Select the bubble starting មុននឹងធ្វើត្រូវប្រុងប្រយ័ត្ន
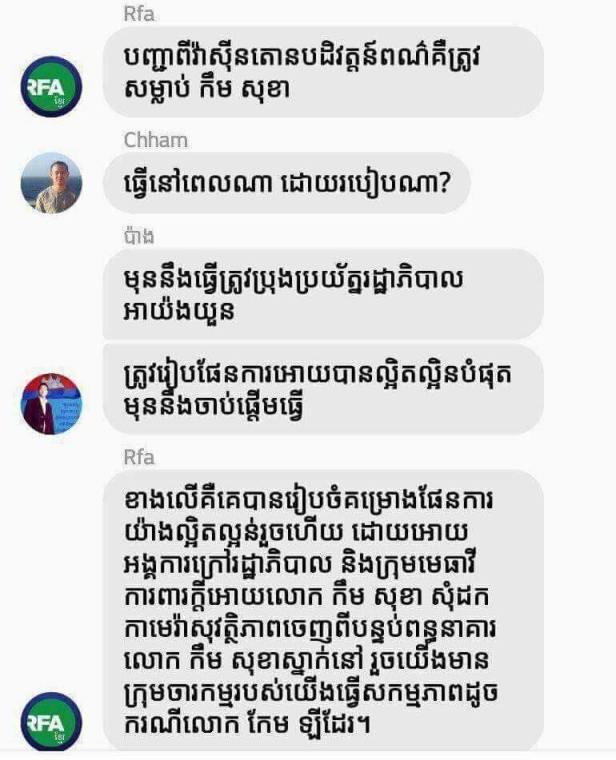The width and height of the screenshot is (616, 760). tap(323, 294)
